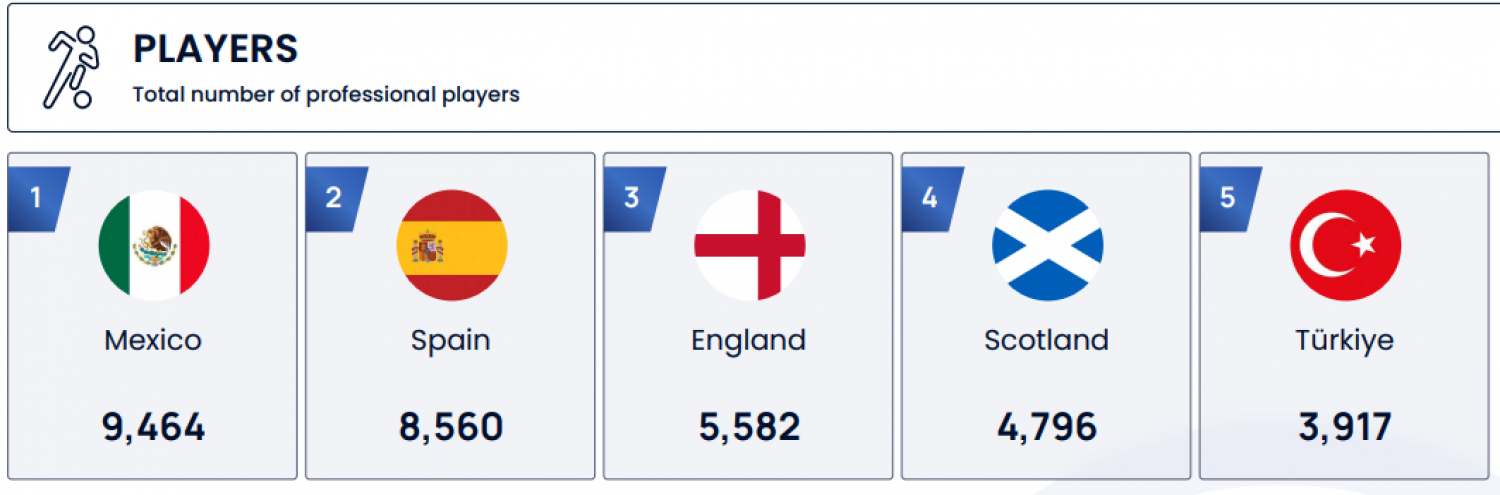The height and width of the screenshot is (495, 1500).
Task: Select the Scotland country name
Action: pos(1047,340)
